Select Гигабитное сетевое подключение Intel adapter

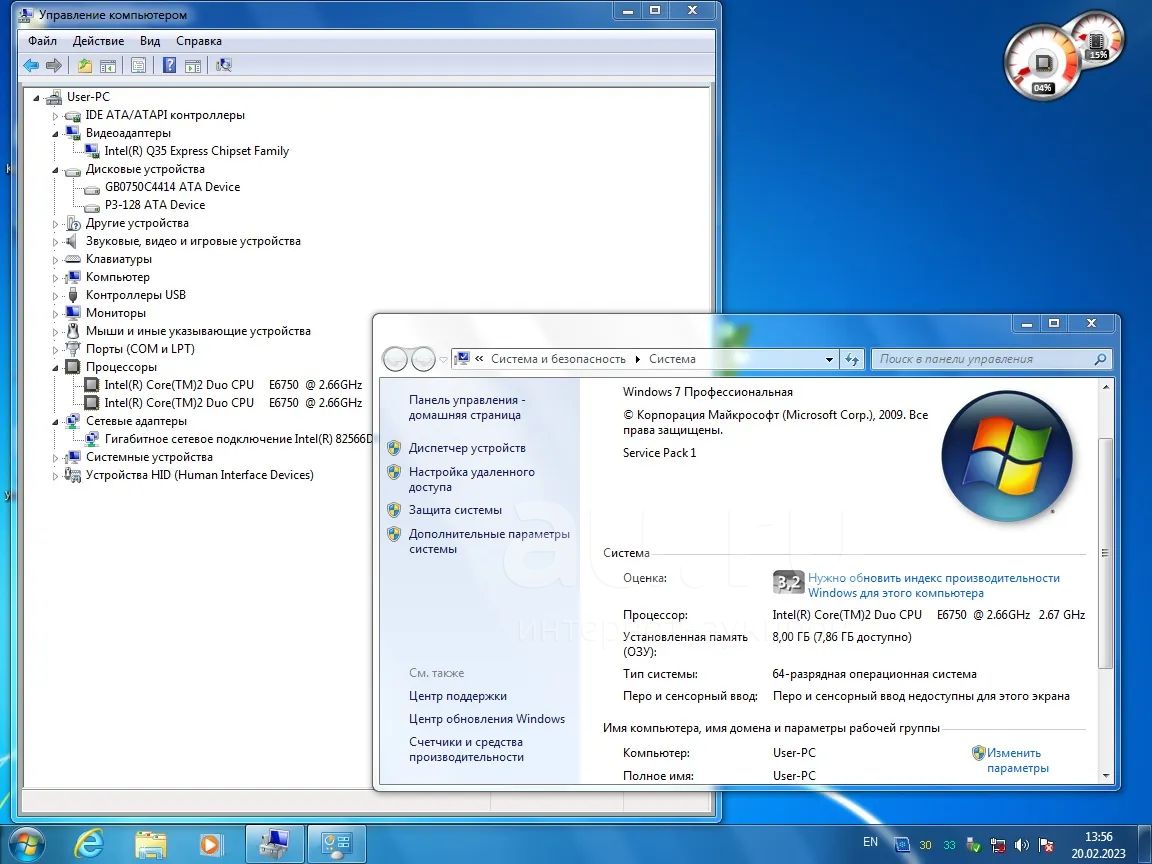click(239, 439)
